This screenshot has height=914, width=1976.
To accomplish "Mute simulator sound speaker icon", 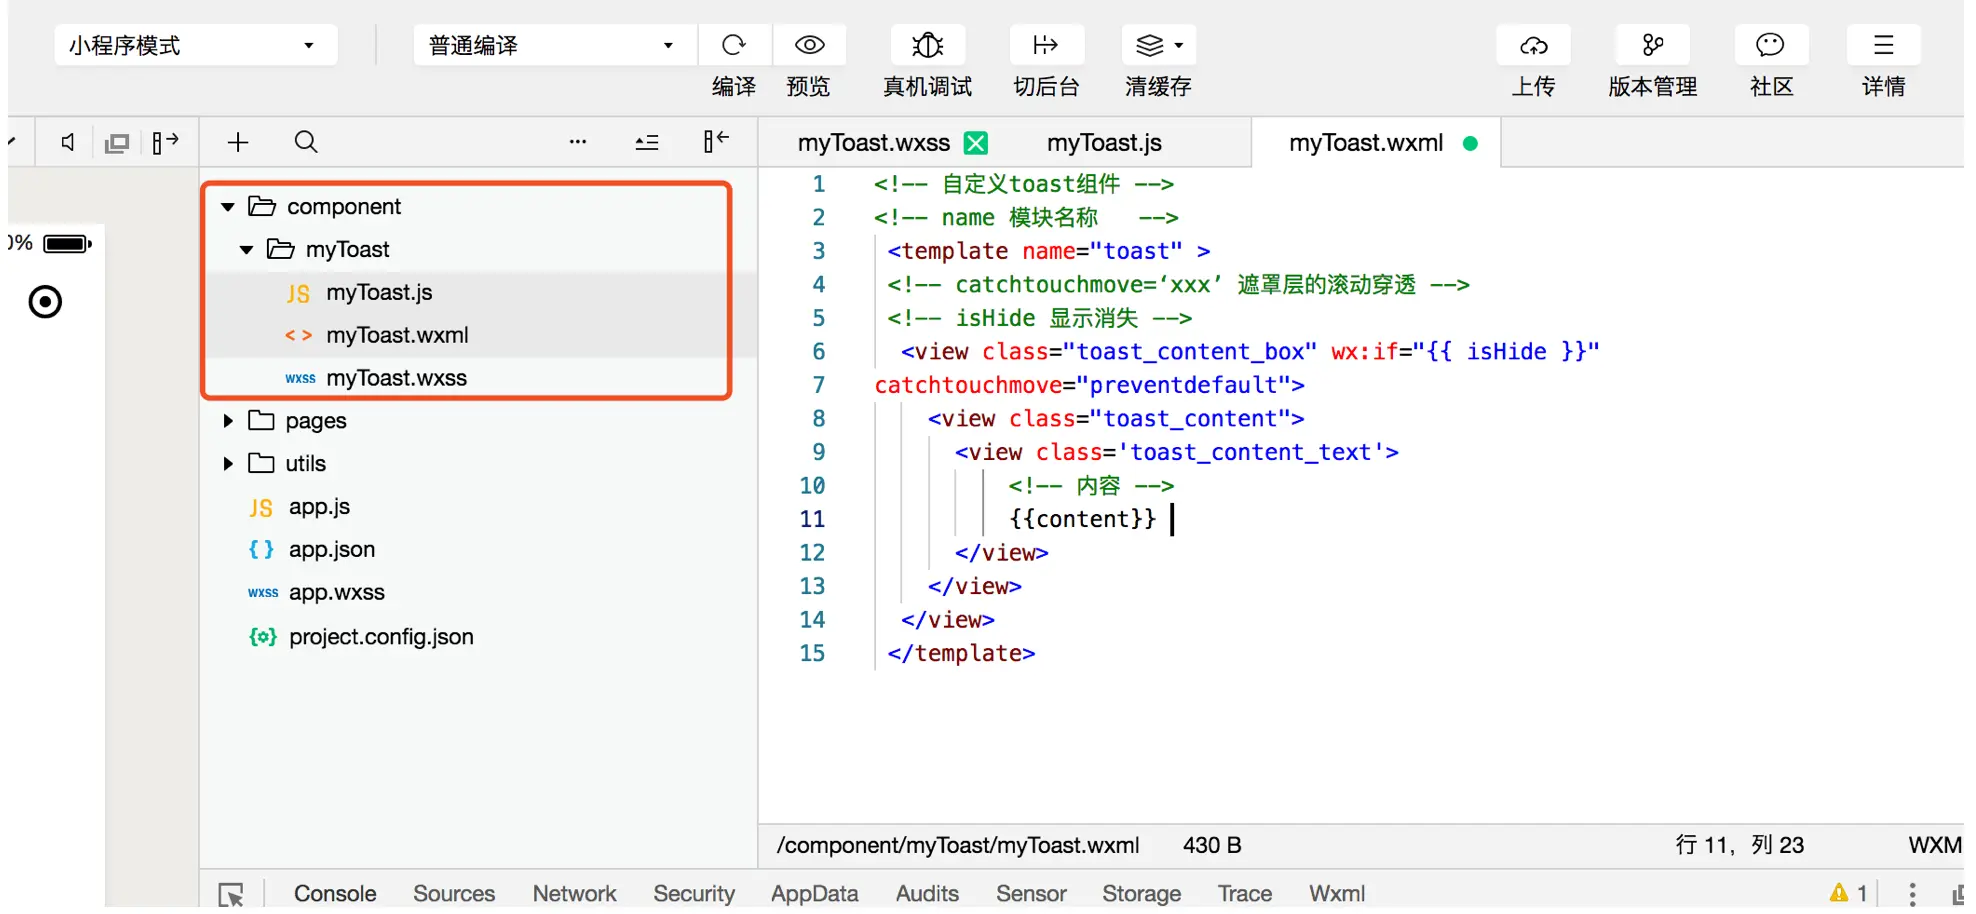I will coord(68,142).
